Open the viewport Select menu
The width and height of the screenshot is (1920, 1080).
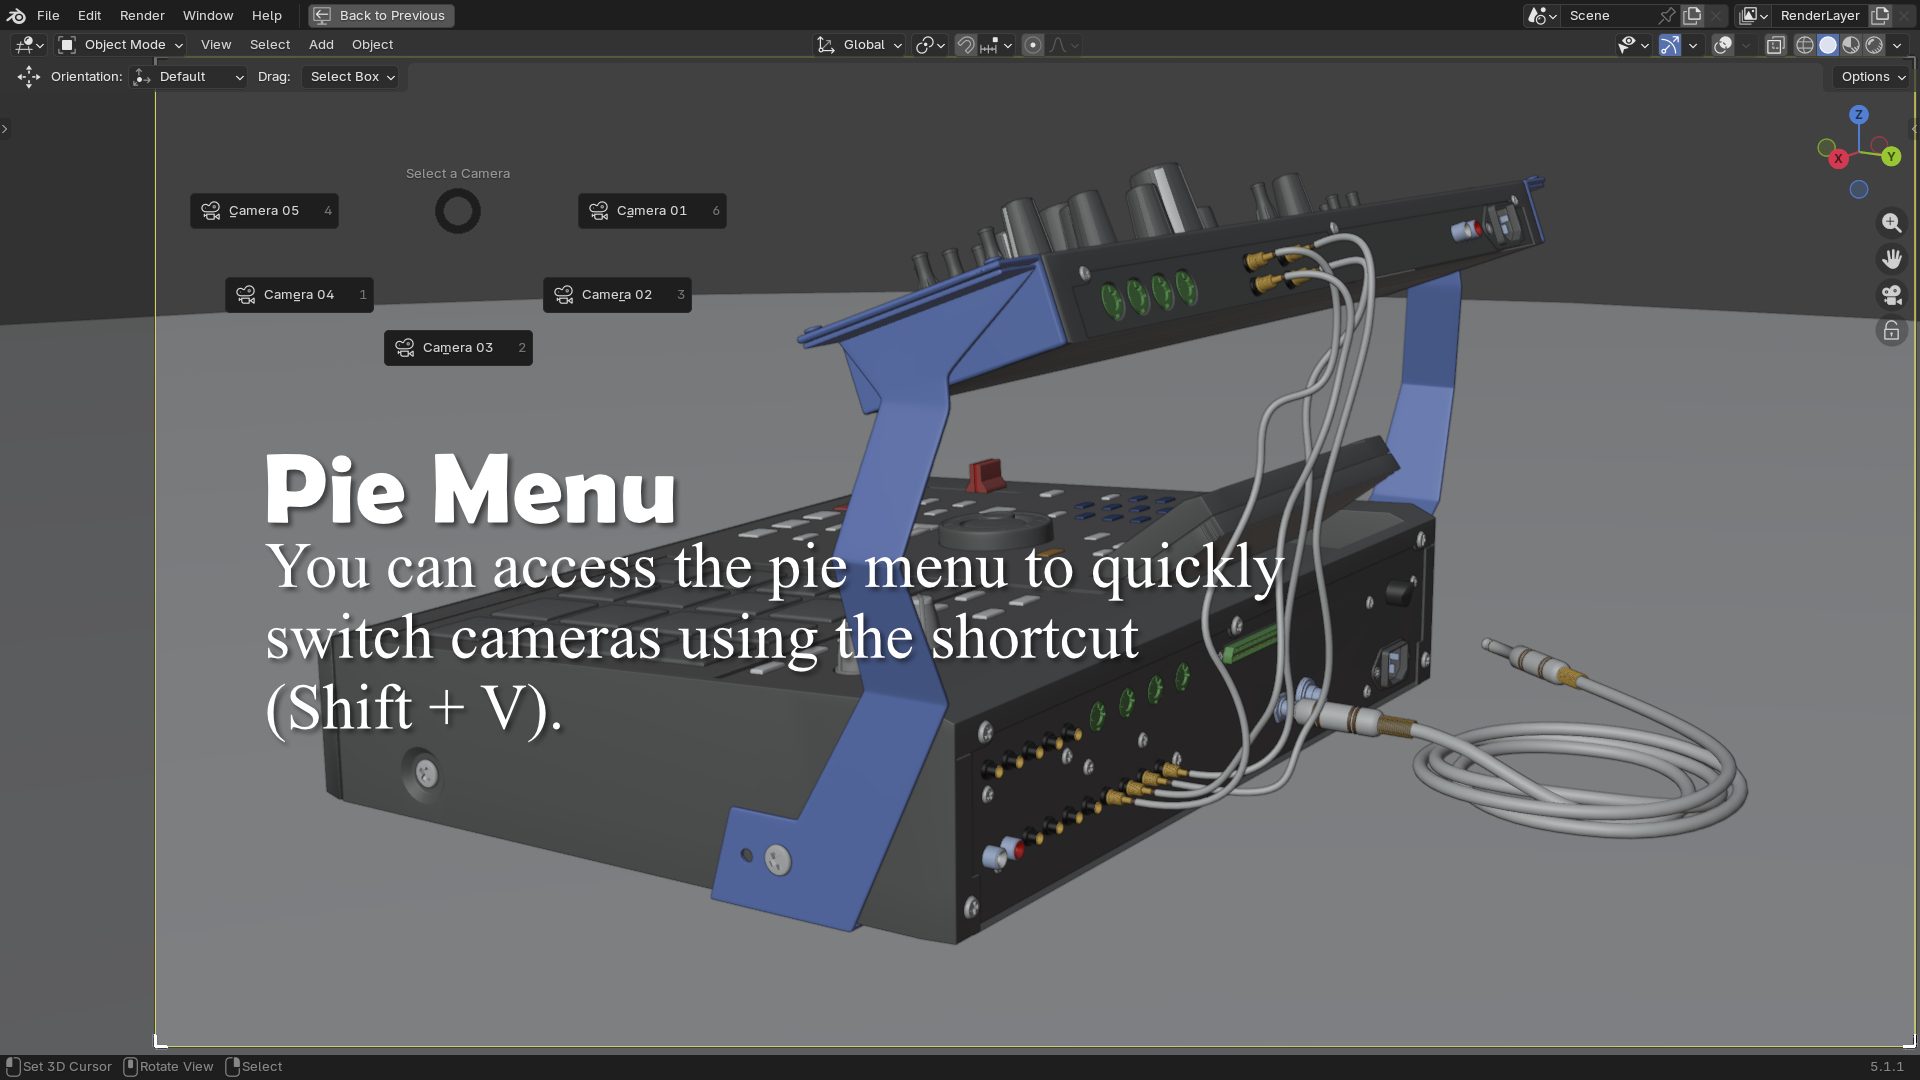270,45
